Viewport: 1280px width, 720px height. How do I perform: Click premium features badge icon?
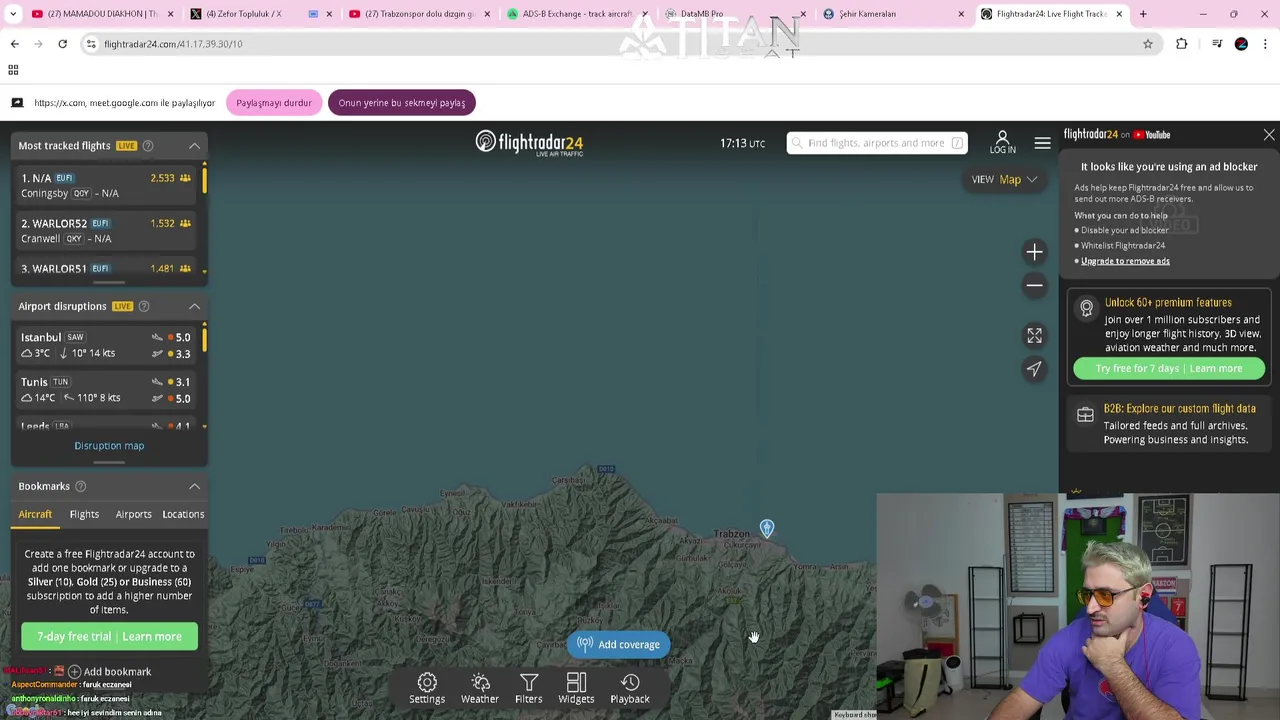(x=1086, y=309)
